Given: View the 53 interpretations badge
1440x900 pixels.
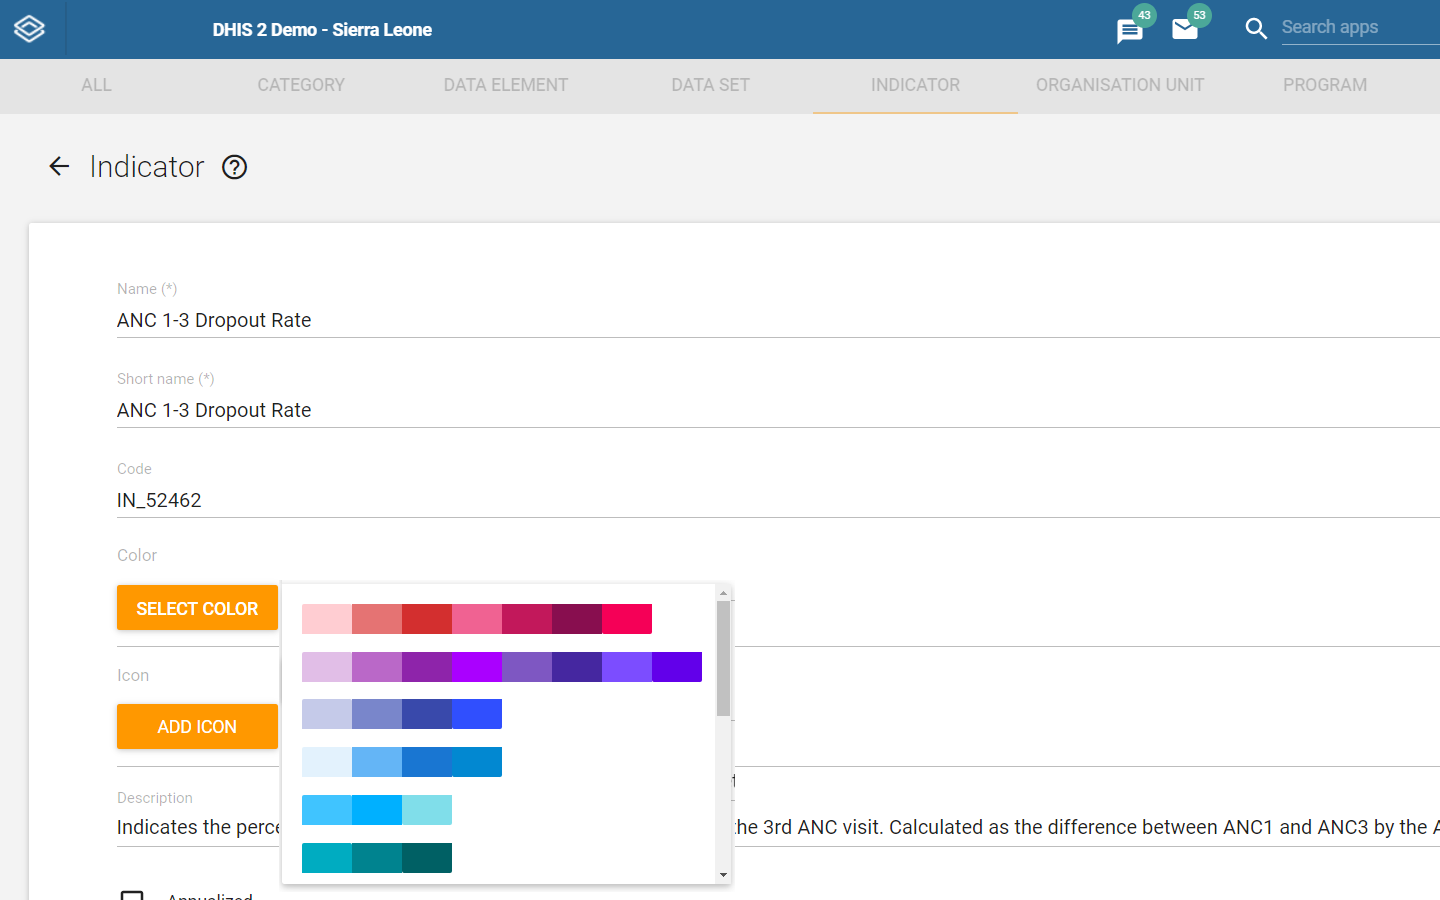Looking at the screenshot, I should point(1198,15).
